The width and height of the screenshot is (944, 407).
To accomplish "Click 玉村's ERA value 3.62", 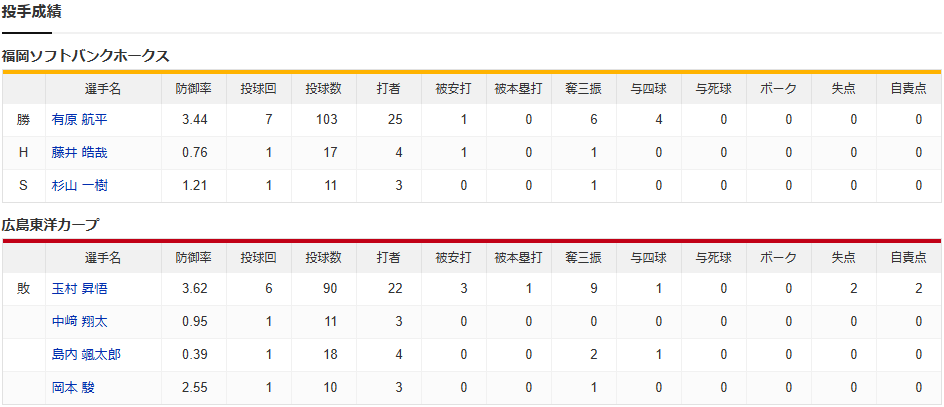I will pos(193,289).
